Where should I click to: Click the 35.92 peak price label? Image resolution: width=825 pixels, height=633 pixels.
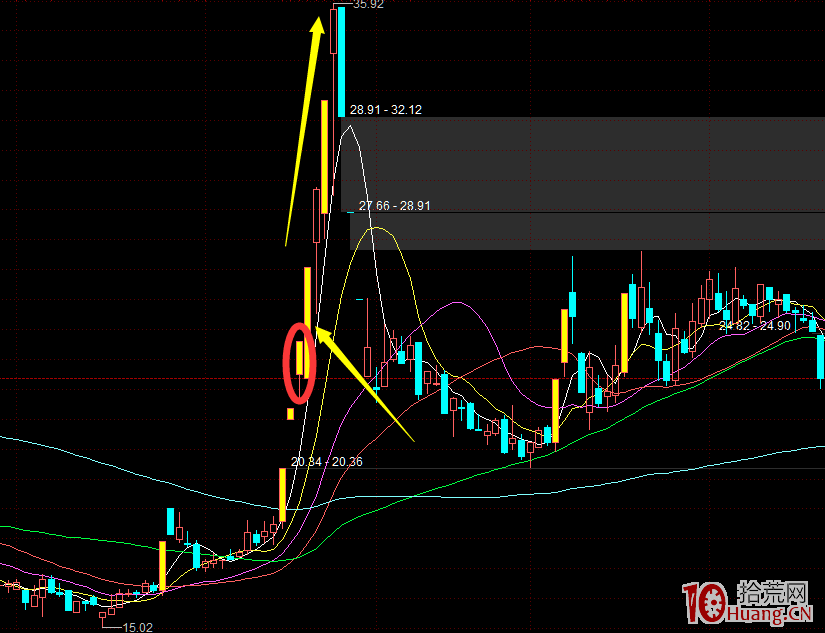pyautogui.click(x=368, y=5)
